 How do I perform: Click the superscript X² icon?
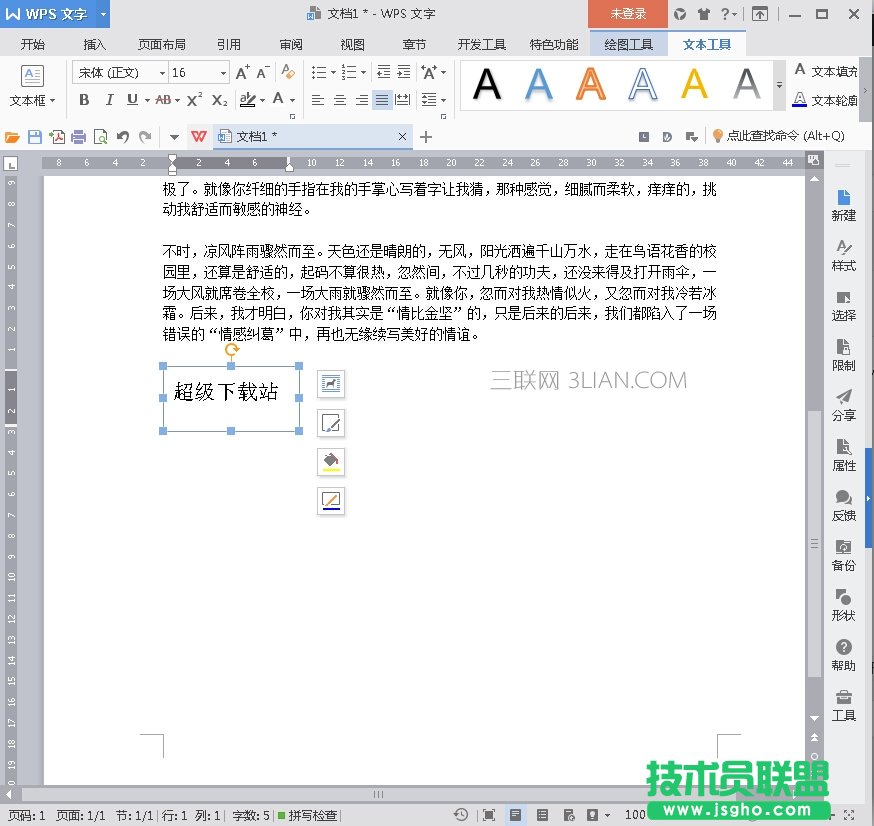[x=195, y=100]
